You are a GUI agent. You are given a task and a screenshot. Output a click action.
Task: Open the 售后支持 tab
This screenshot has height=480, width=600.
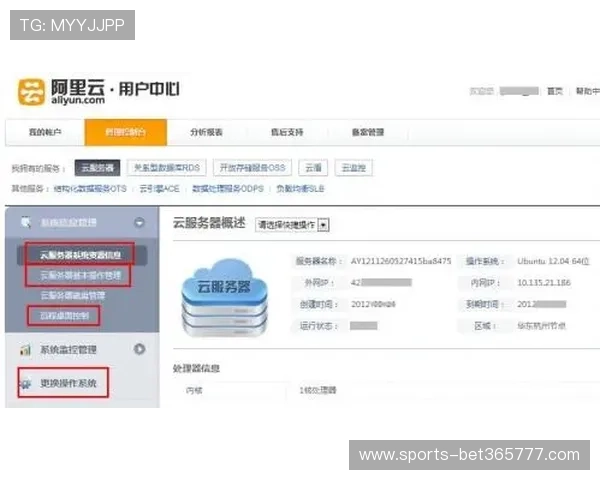(x=287, y=132)
